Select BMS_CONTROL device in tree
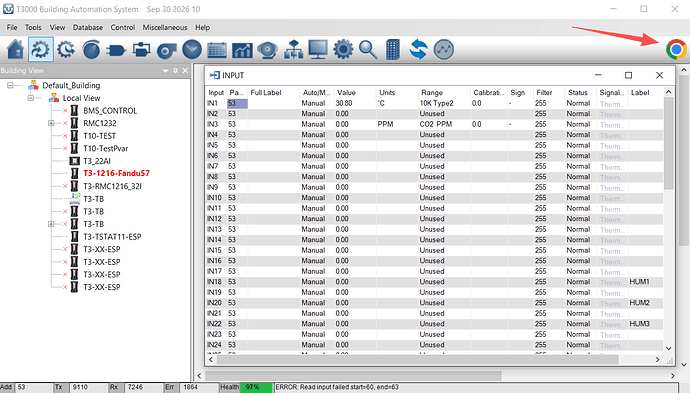Image resolution: width=690 pixels, height=393 pixels. (110, 111)
